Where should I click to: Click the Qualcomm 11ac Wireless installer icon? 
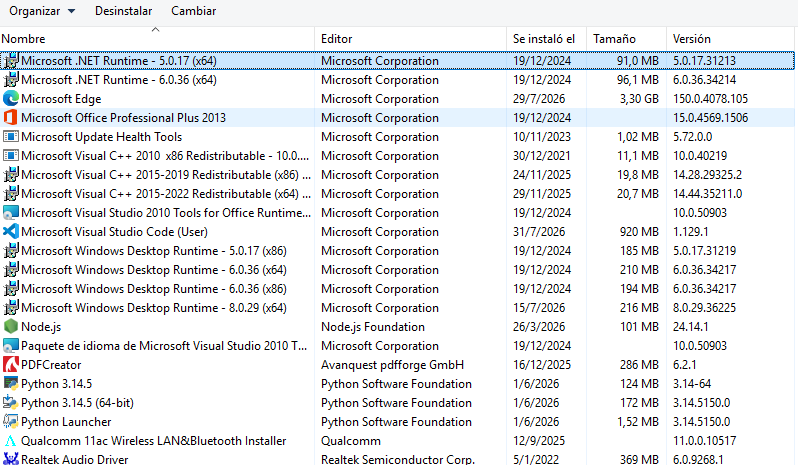click(x=11, y=441)
